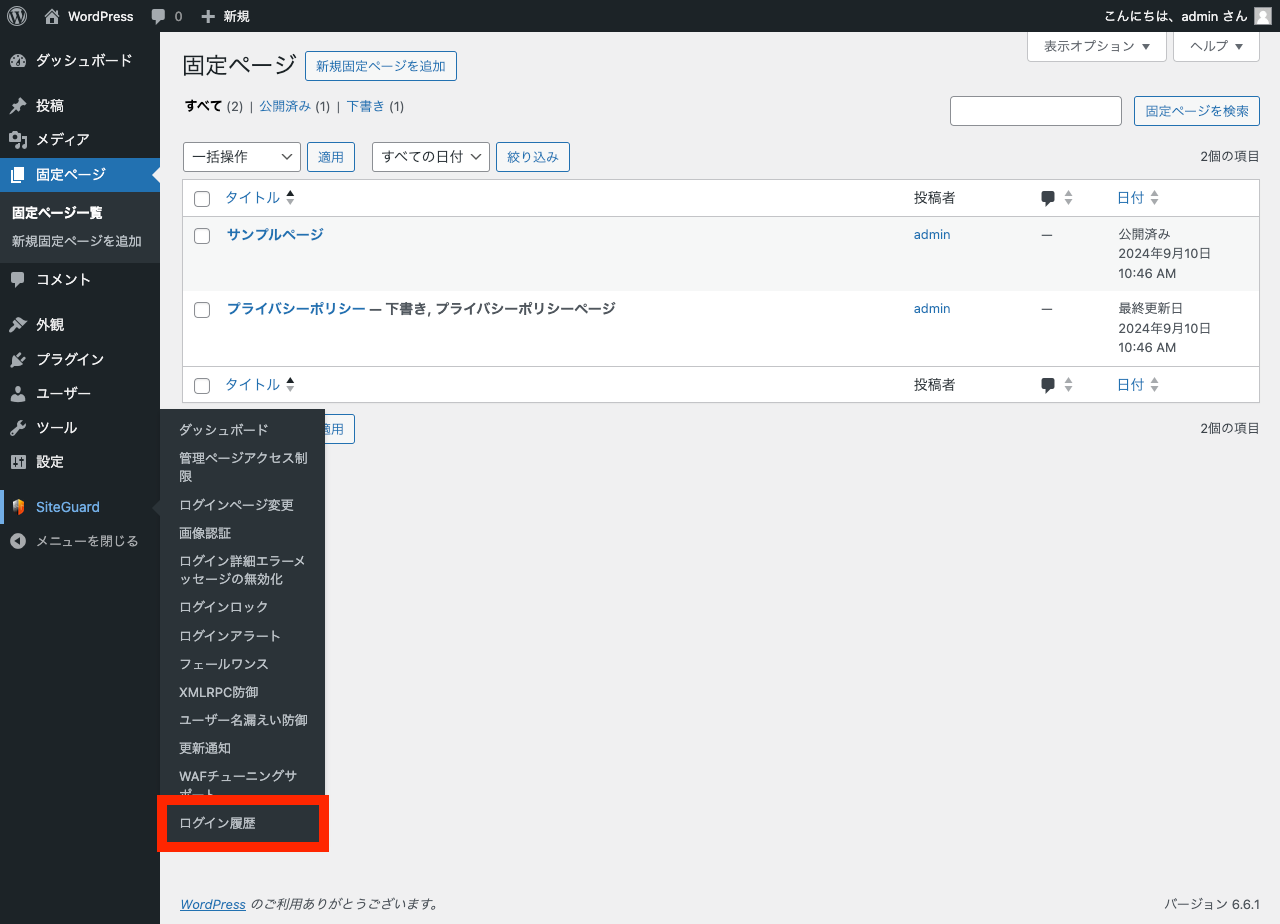Open the site home icon labeled WordPress
This screenshot has width=1280, height=924.
[52, 16]
